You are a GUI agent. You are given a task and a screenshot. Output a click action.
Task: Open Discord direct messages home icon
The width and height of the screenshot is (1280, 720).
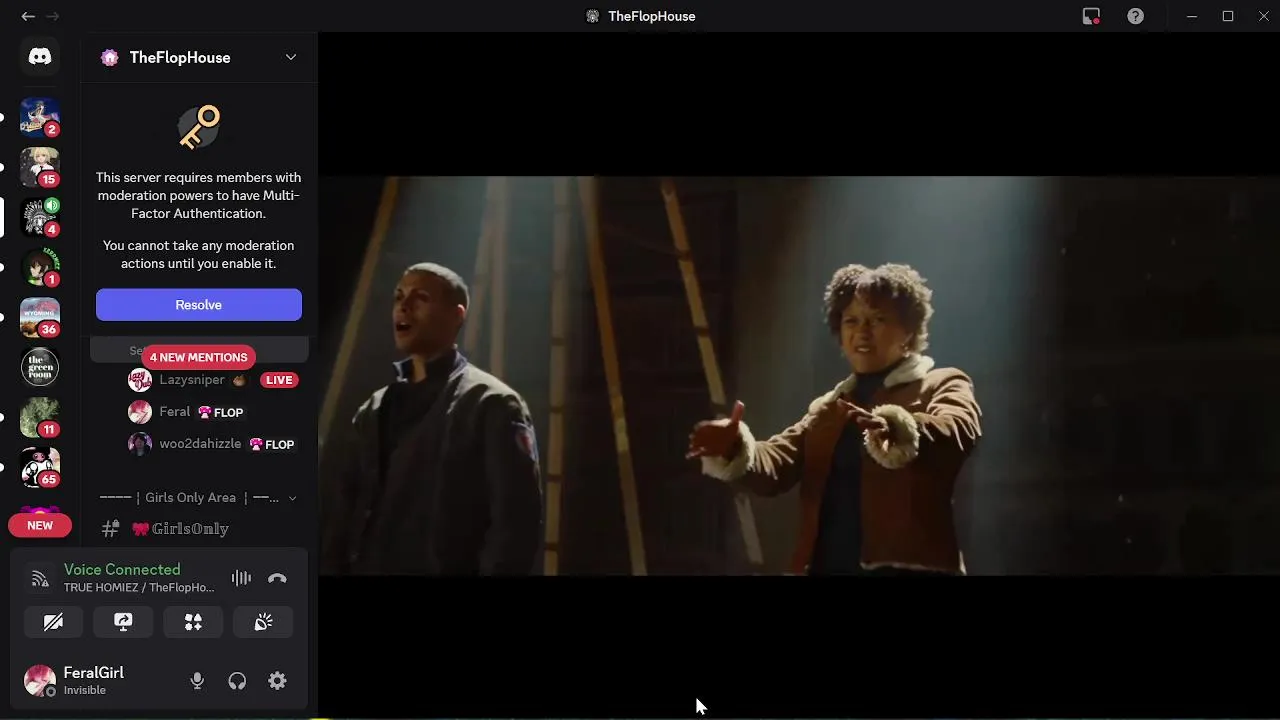coord(40,57)
